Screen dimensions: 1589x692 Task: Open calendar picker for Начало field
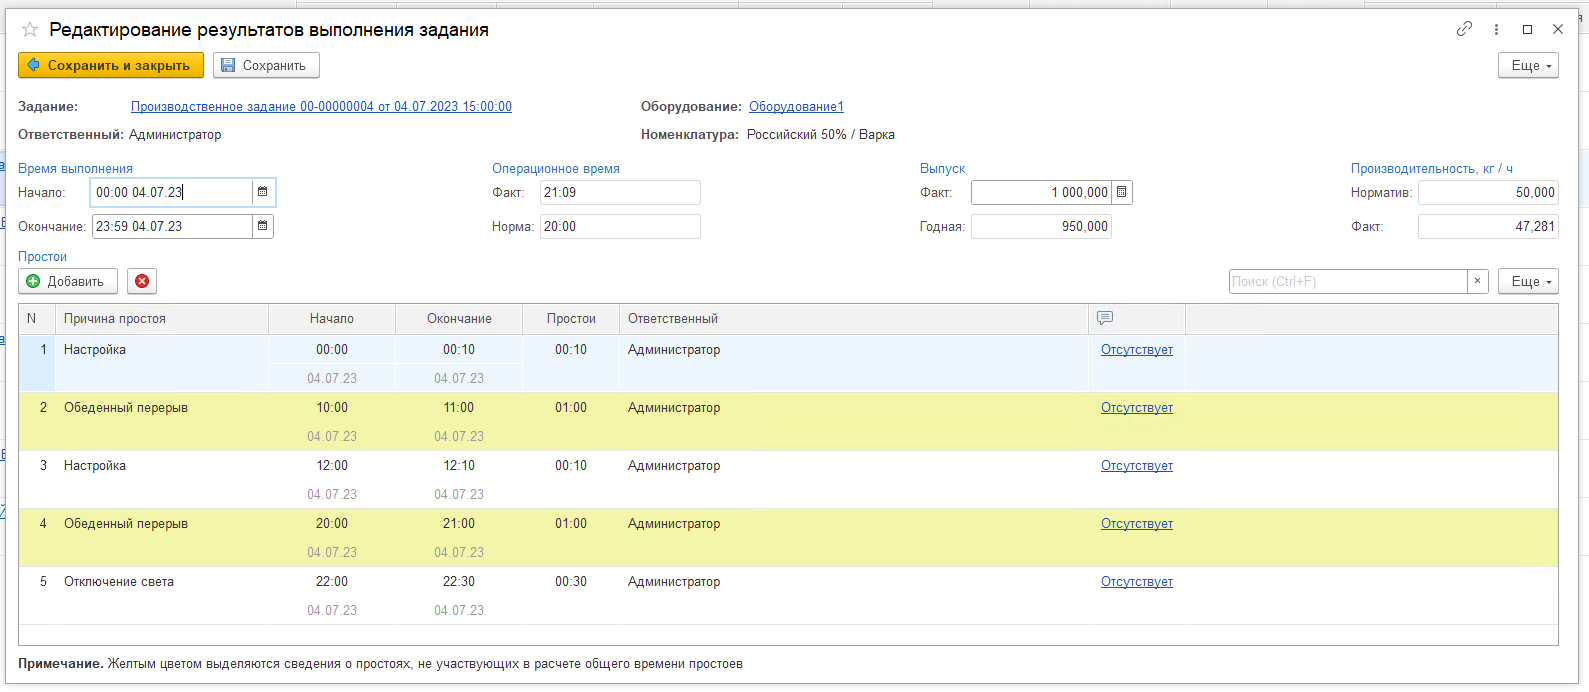[263, 192]
